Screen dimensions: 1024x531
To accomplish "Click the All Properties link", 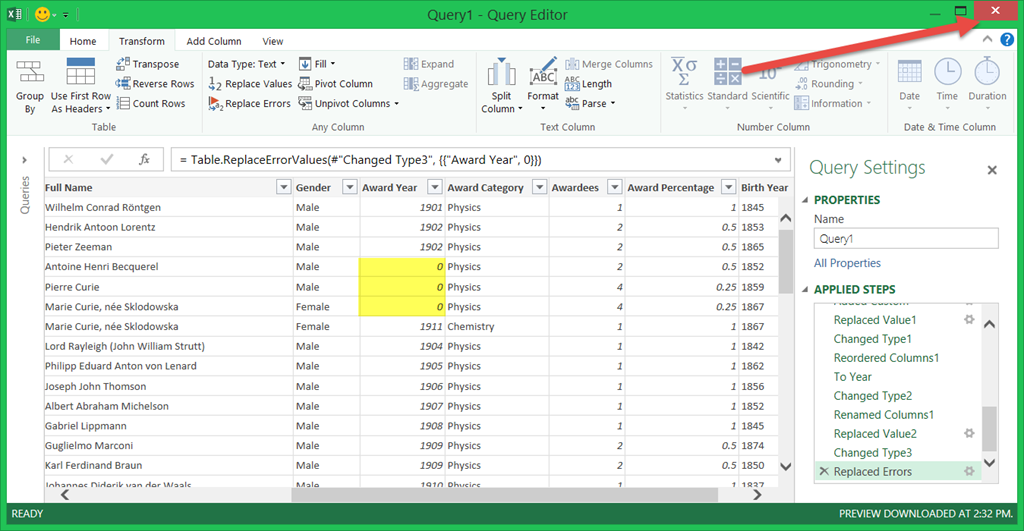I will 847,263.
